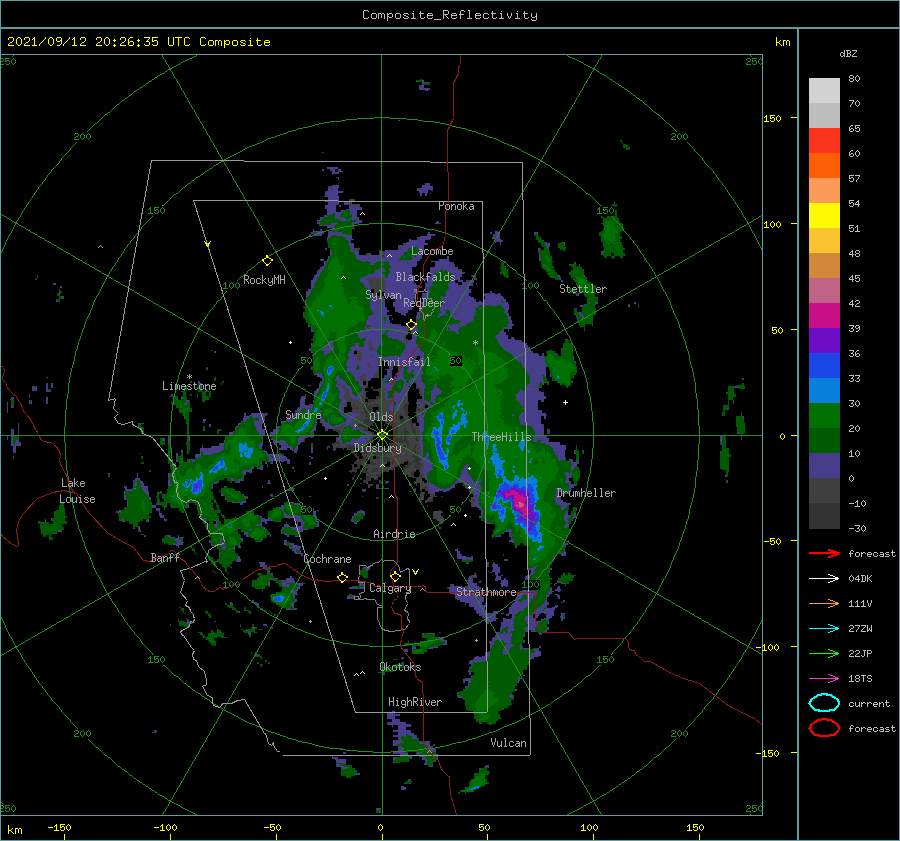Click the cyan current ellipse icon

(x=824, y=703)
